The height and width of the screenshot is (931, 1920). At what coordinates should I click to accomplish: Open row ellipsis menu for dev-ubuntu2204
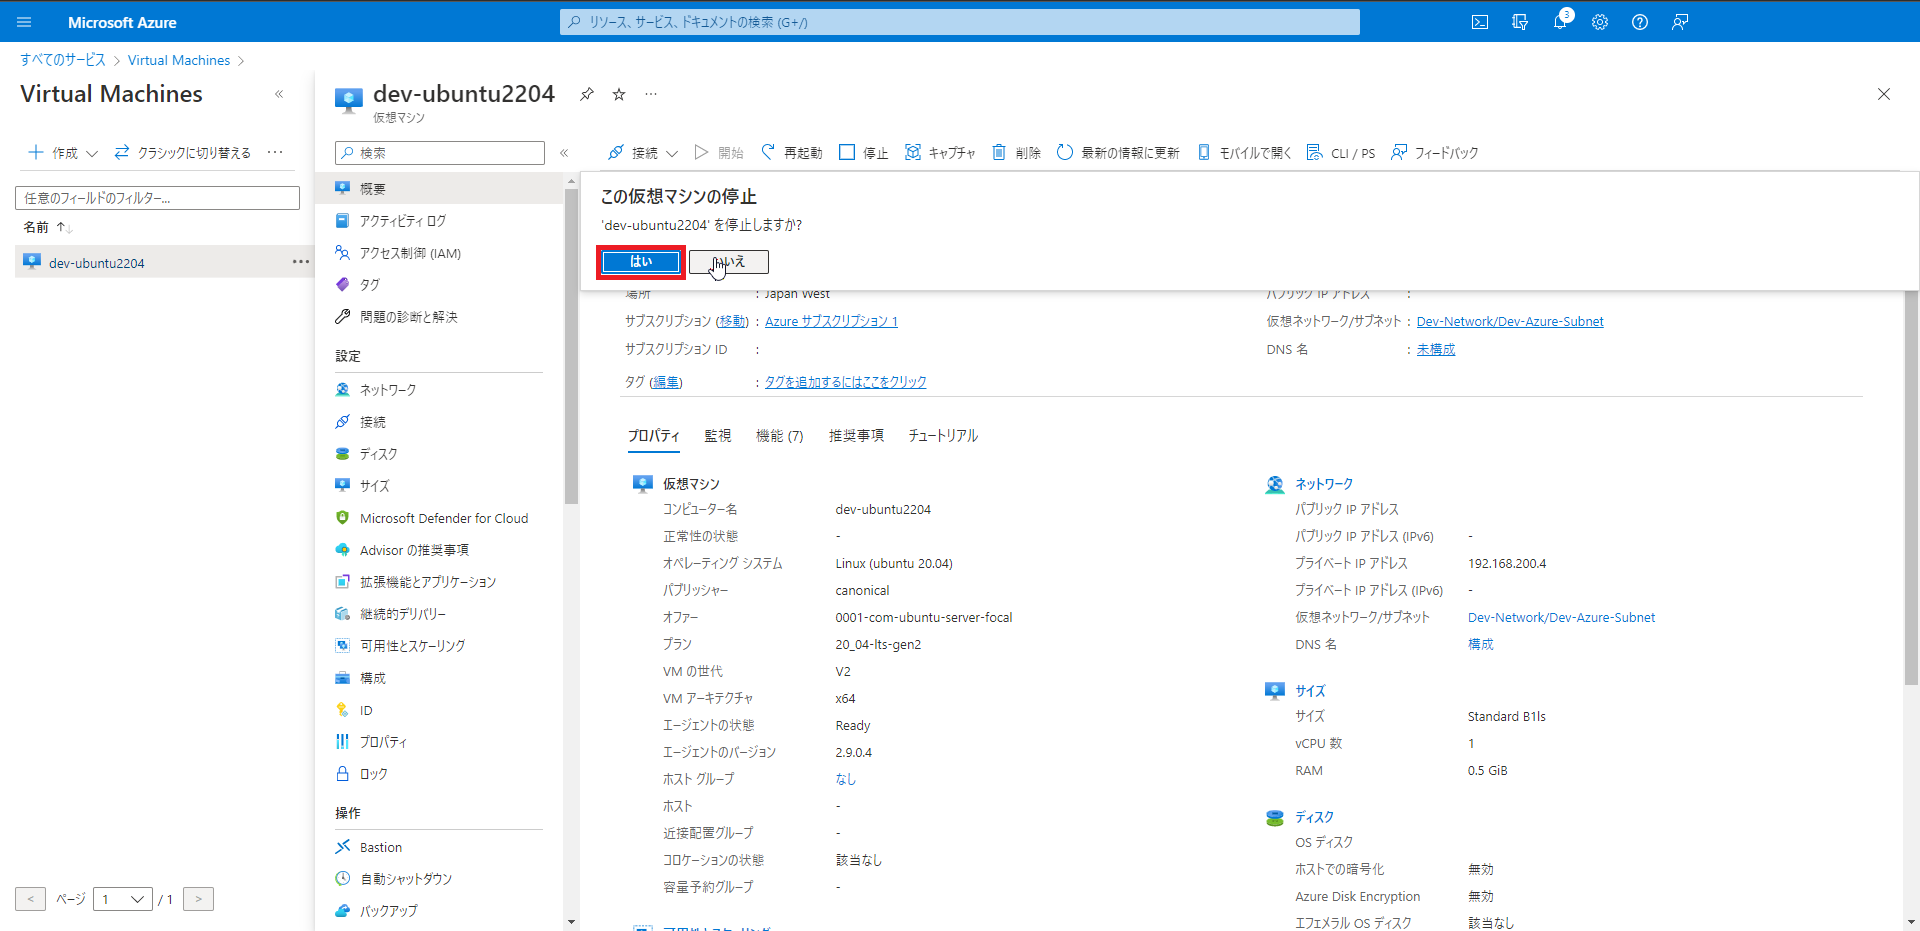point(300,262)
